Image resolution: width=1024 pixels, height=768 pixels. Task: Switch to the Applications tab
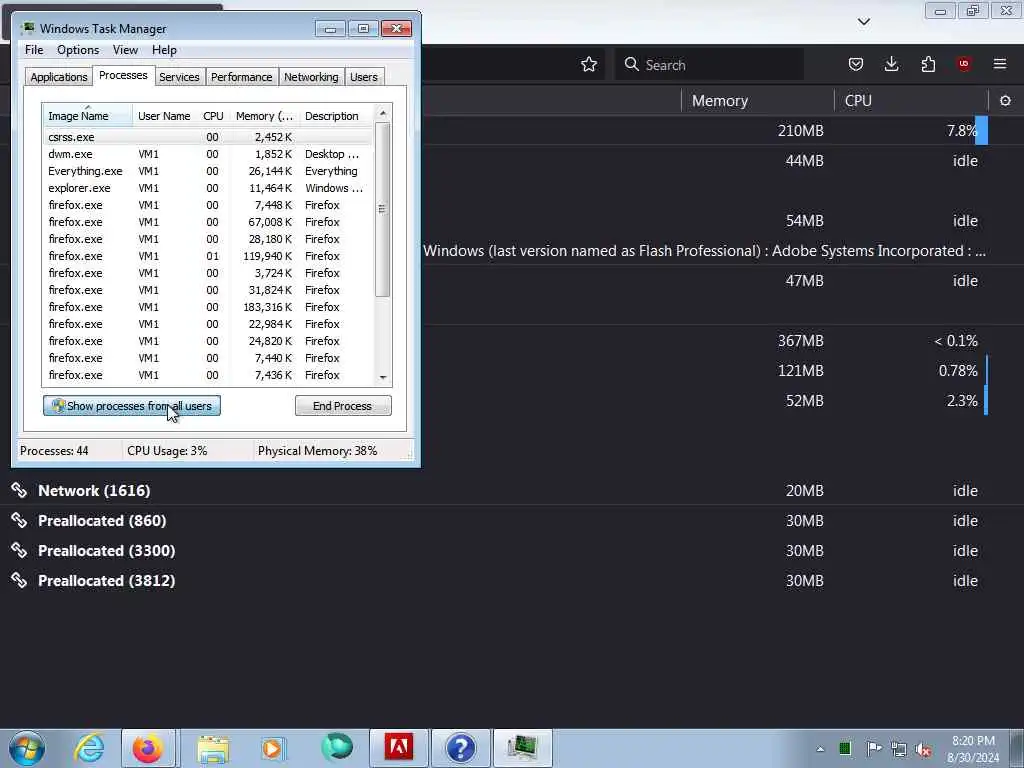pos(59,77)
